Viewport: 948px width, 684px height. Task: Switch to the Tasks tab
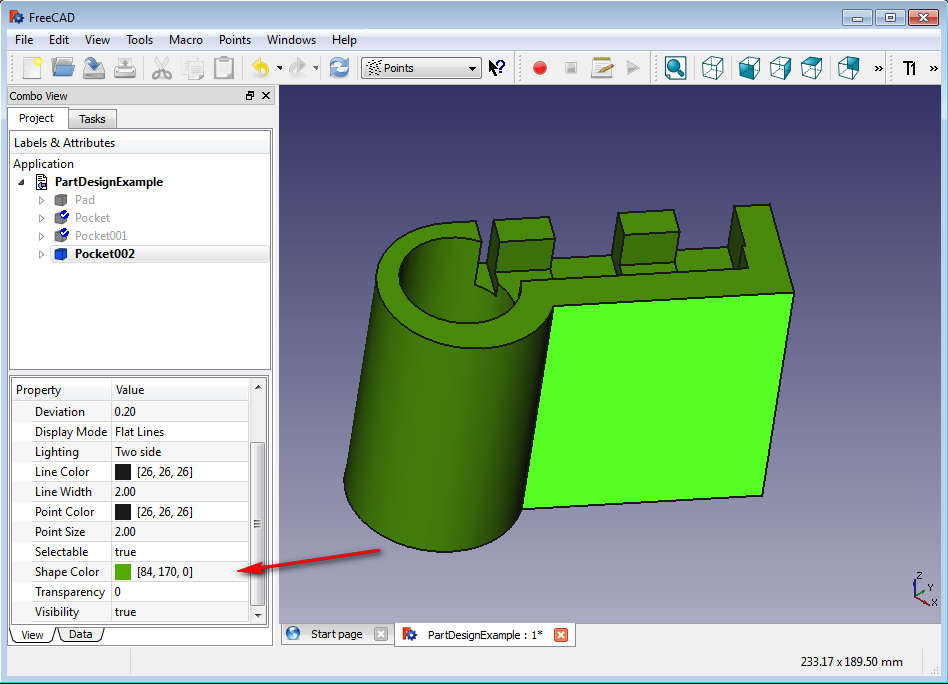pos(92,119)
